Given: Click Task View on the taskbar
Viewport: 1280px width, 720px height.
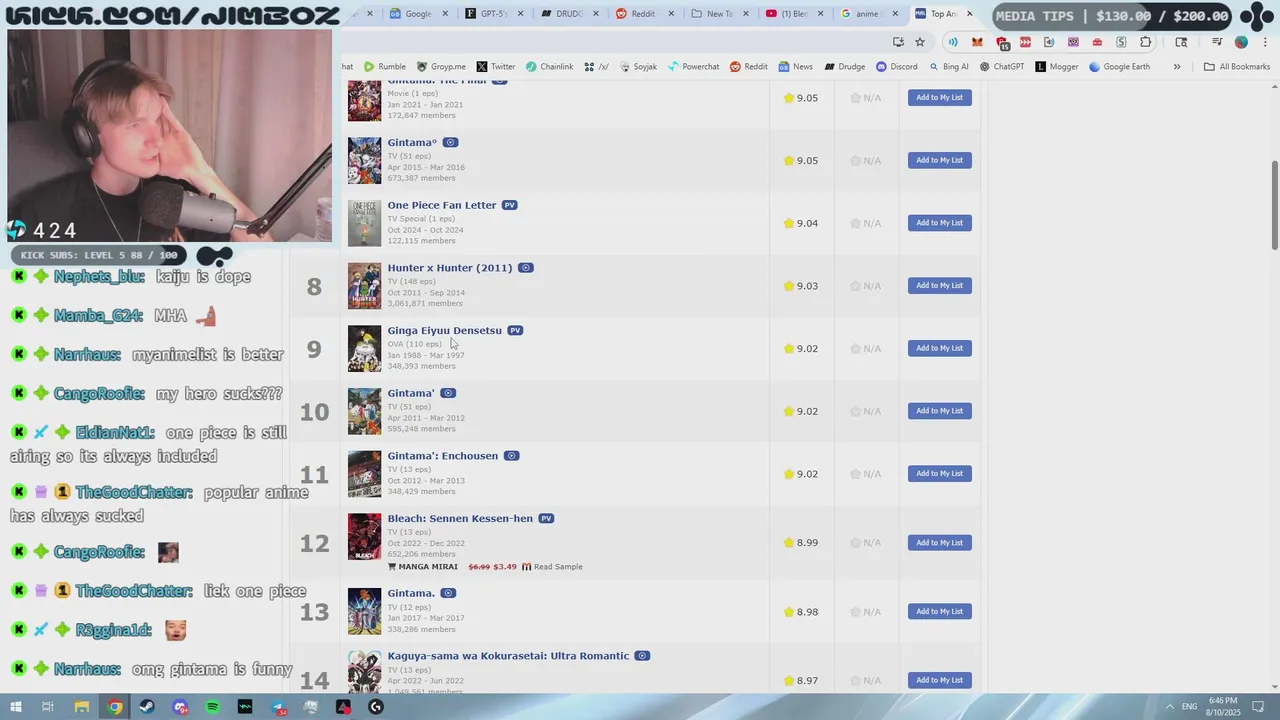Looking at the screenshot, I should click(48, 707).
